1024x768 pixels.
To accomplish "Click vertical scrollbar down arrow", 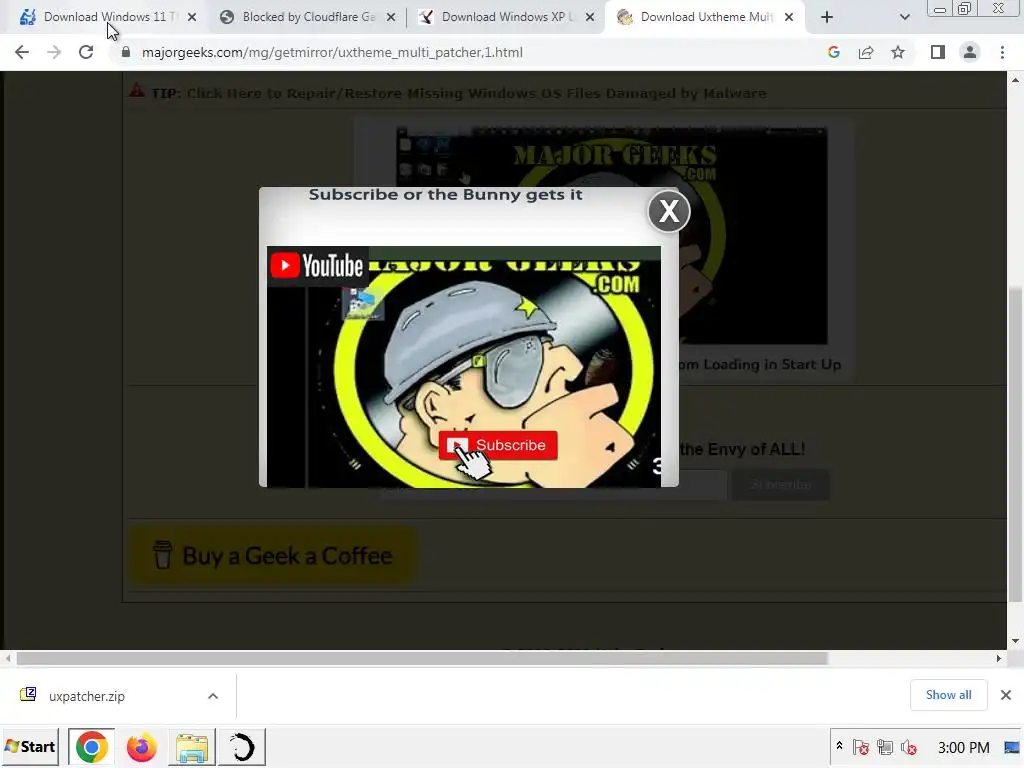I will click(1016, 641).
